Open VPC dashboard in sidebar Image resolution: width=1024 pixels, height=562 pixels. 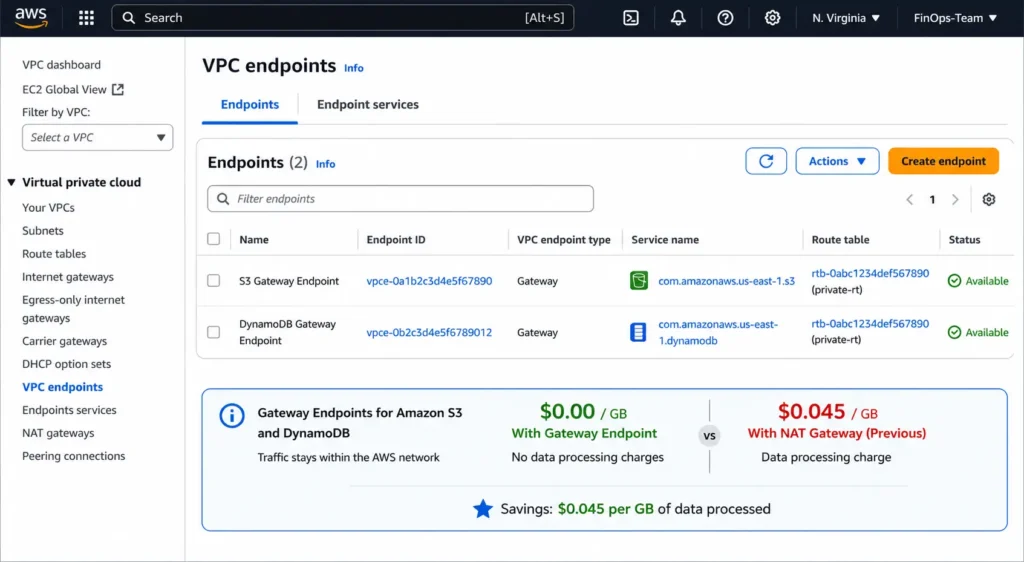click(x=61, y=65)
